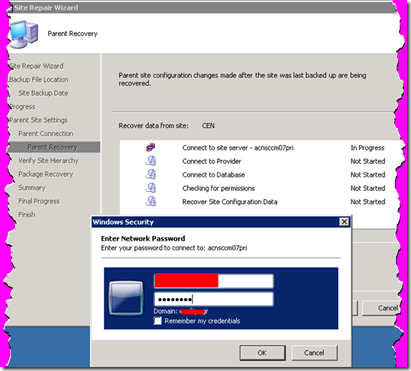Select Package Recovery wizard step

46,174
